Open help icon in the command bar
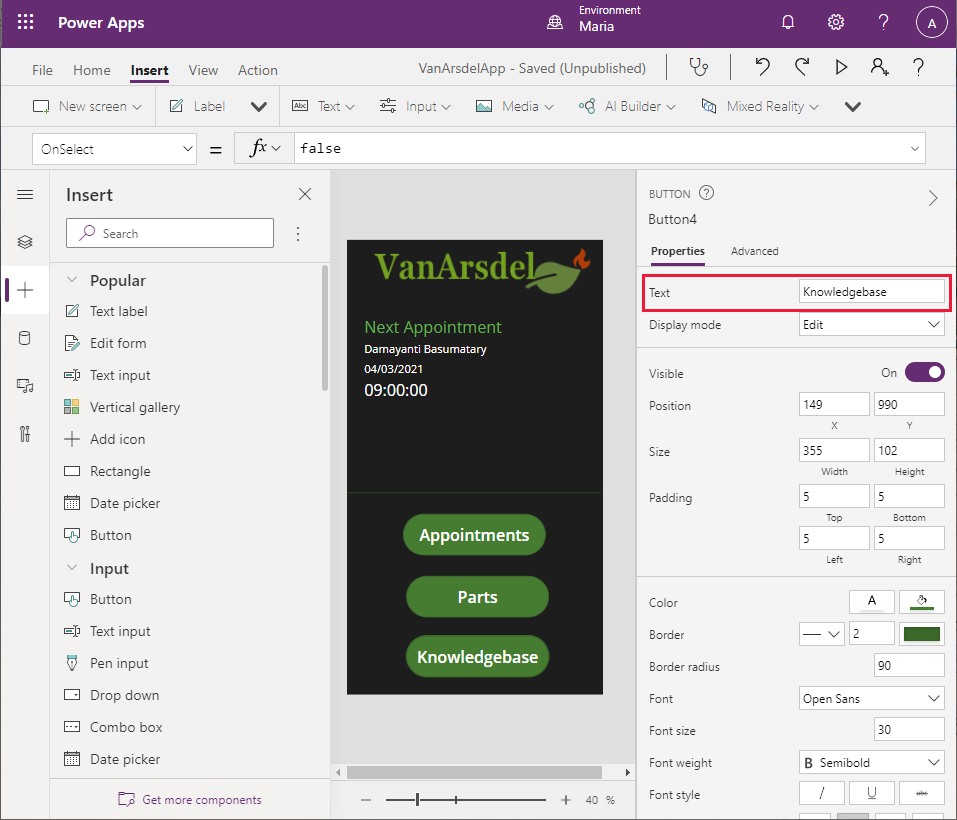This screenshot has height=820, width=957. coord(918,67)
